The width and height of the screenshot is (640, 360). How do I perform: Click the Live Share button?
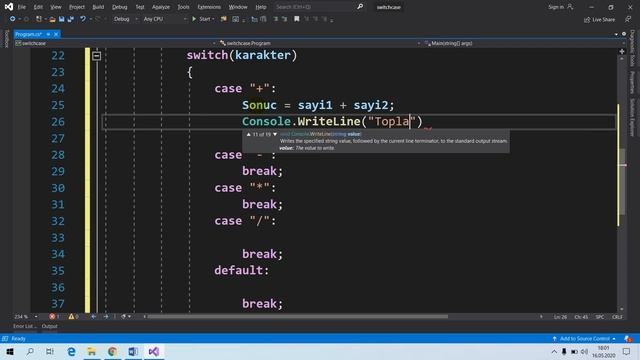600,20
